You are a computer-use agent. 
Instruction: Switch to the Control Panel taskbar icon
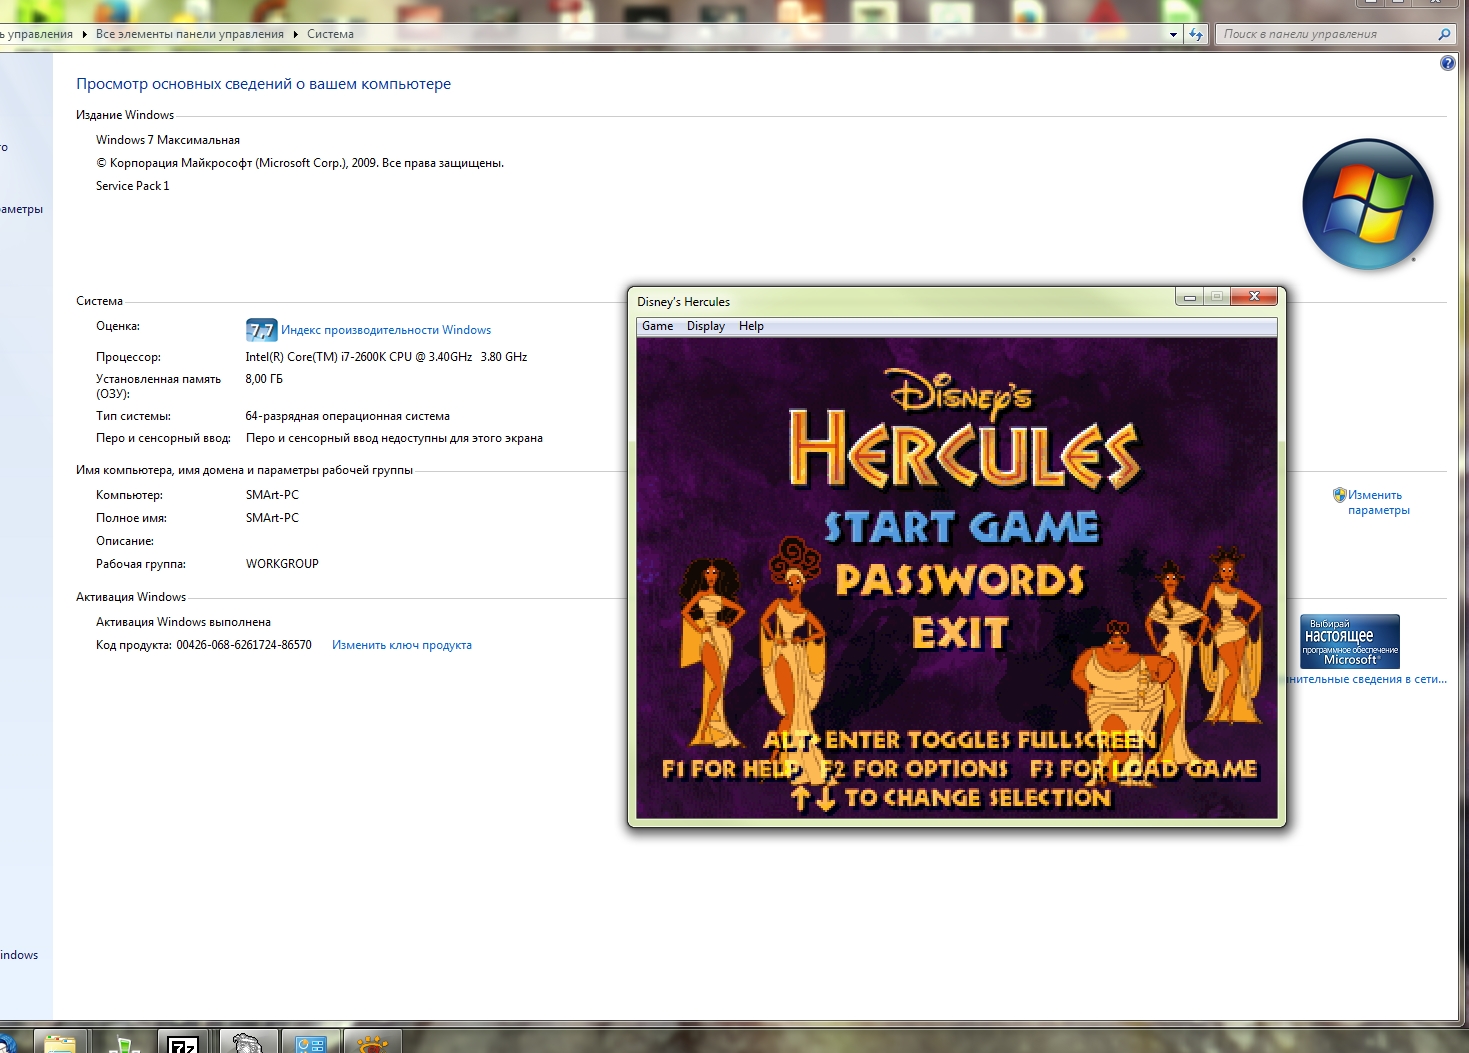[x=311, y=1042]
